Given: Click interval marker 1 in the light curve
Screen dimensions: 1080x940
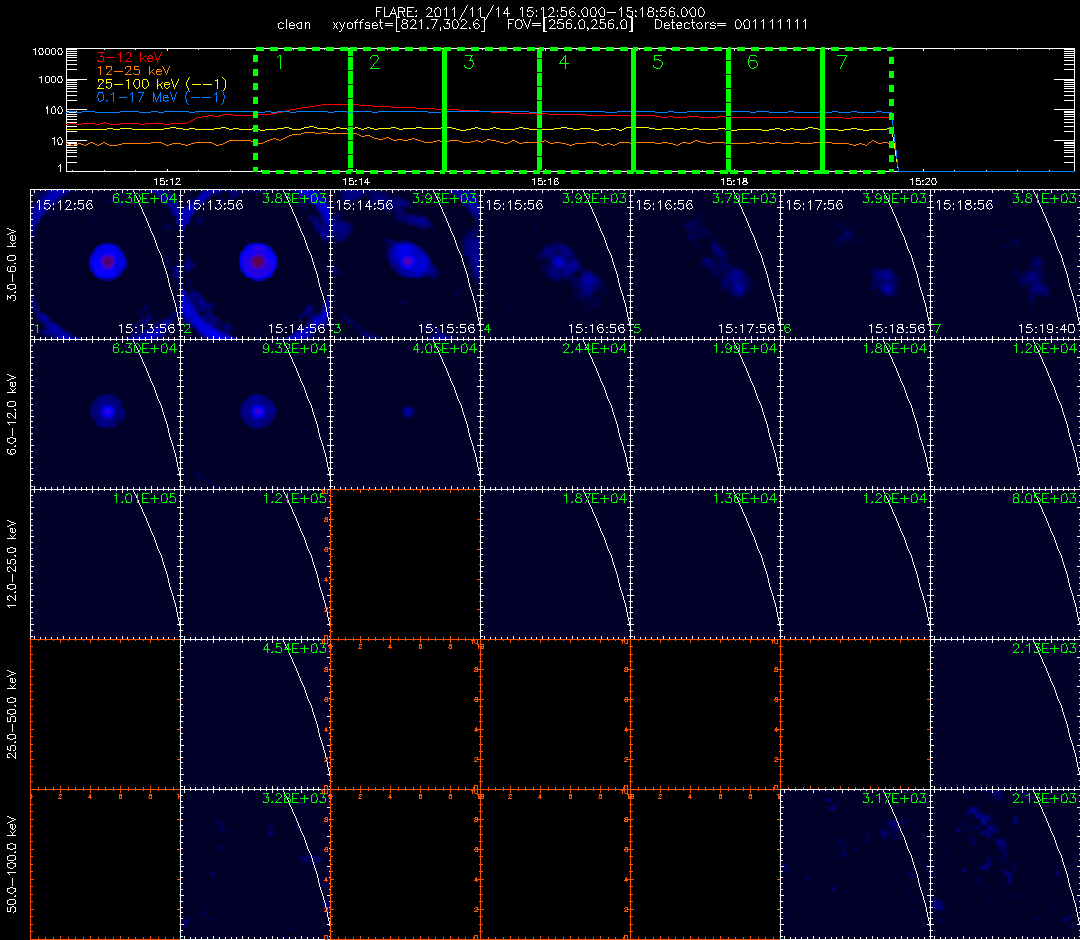Looking at the screenshot, I should (x=279, y=63).
